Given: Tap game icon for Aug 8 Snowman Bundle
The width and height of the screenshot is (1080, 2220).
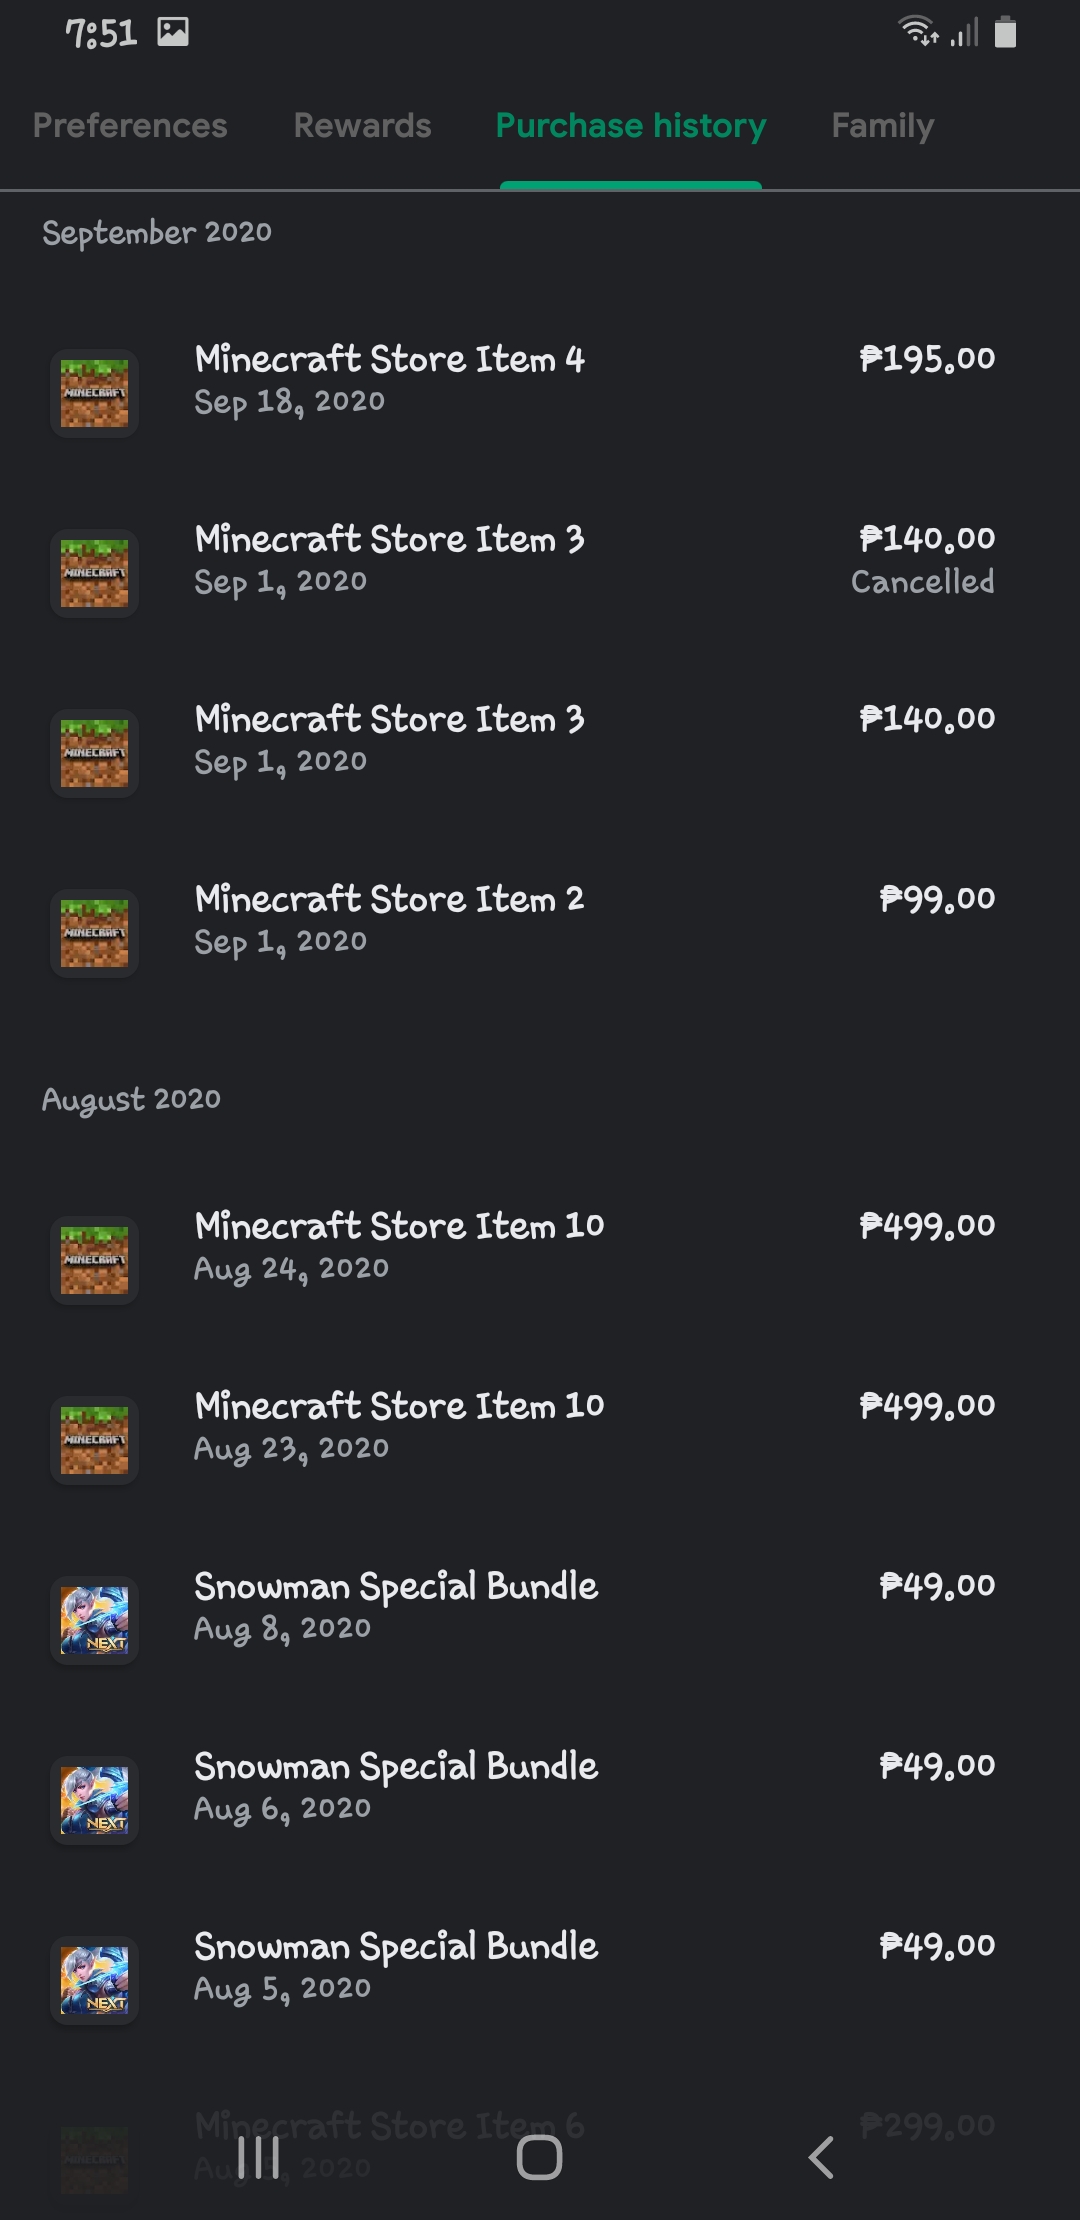Looking at the screenshot, I should click(x=94, y=1620).
